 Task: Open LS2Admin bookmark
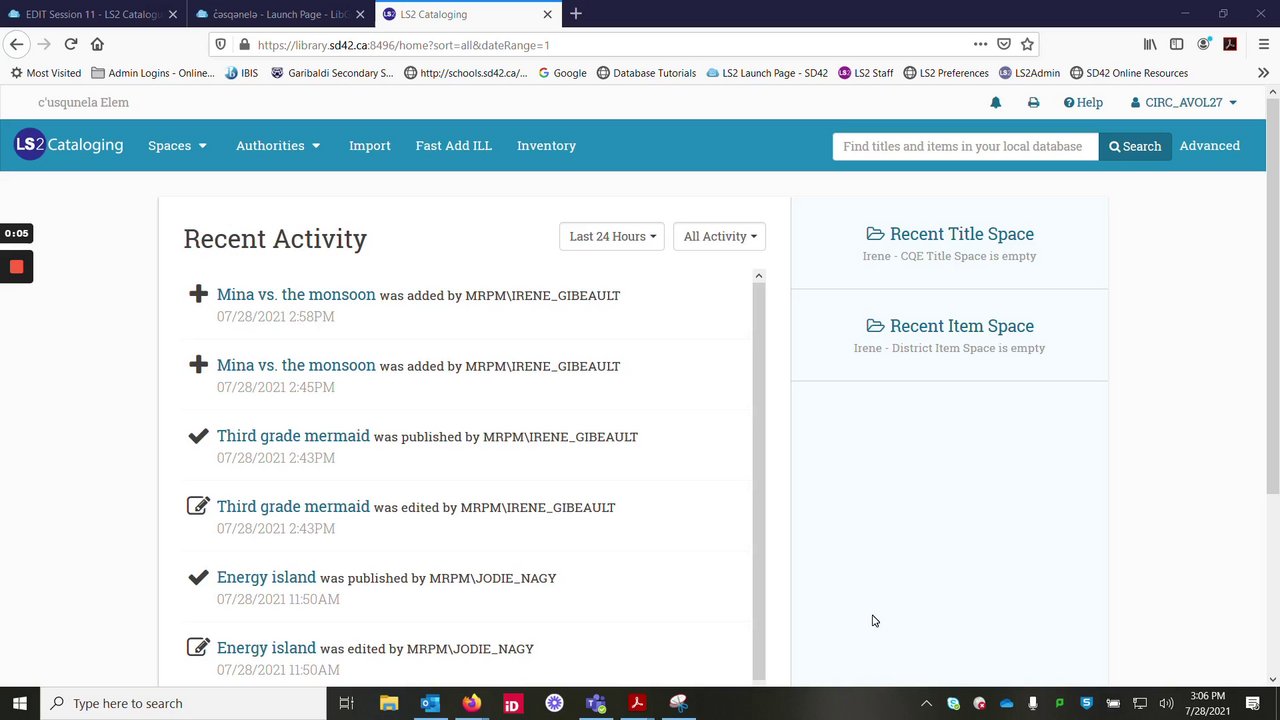[1029, 73]
